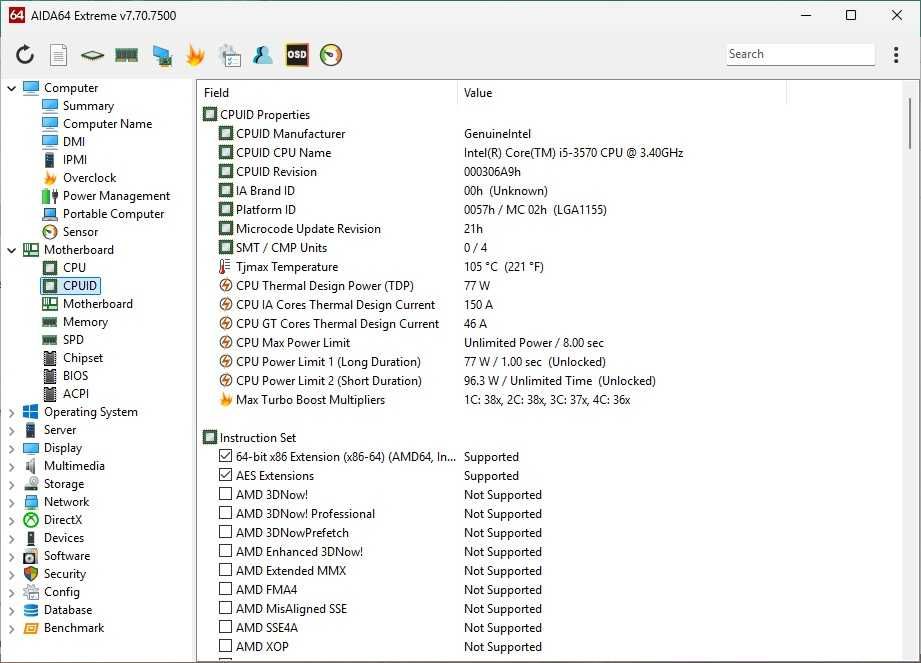The height and width of the screenshot is (663, 921).
Task: Select Portable Computer in tree
Action: click(113, 214)
